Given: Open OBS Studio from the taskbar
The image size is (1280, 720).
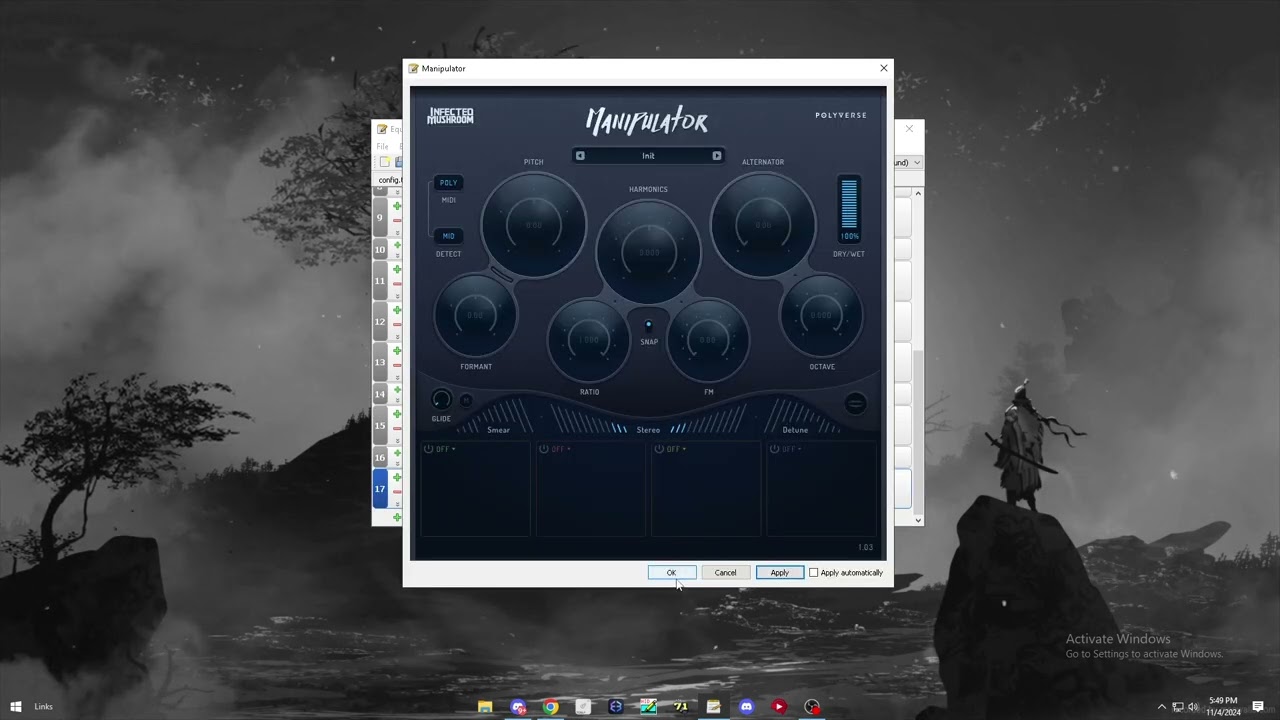Looking at the screenshot, I should (811, 707).
